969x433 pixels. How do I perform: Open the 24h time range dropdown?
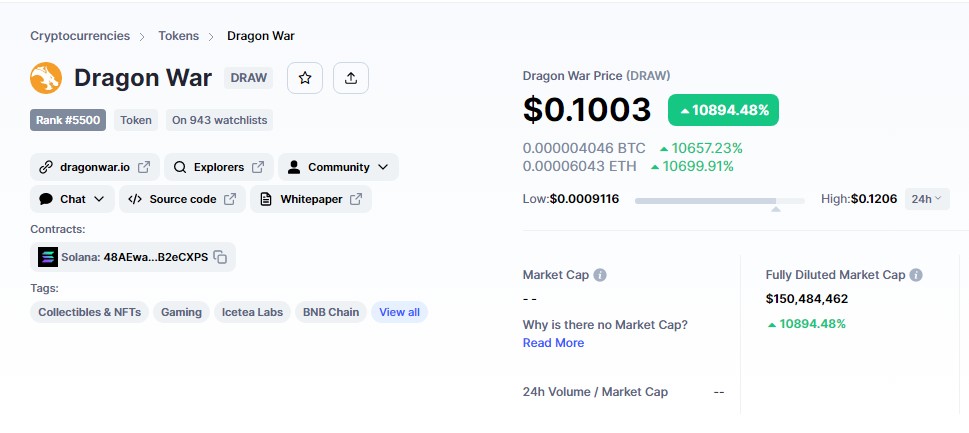[927, 199]
